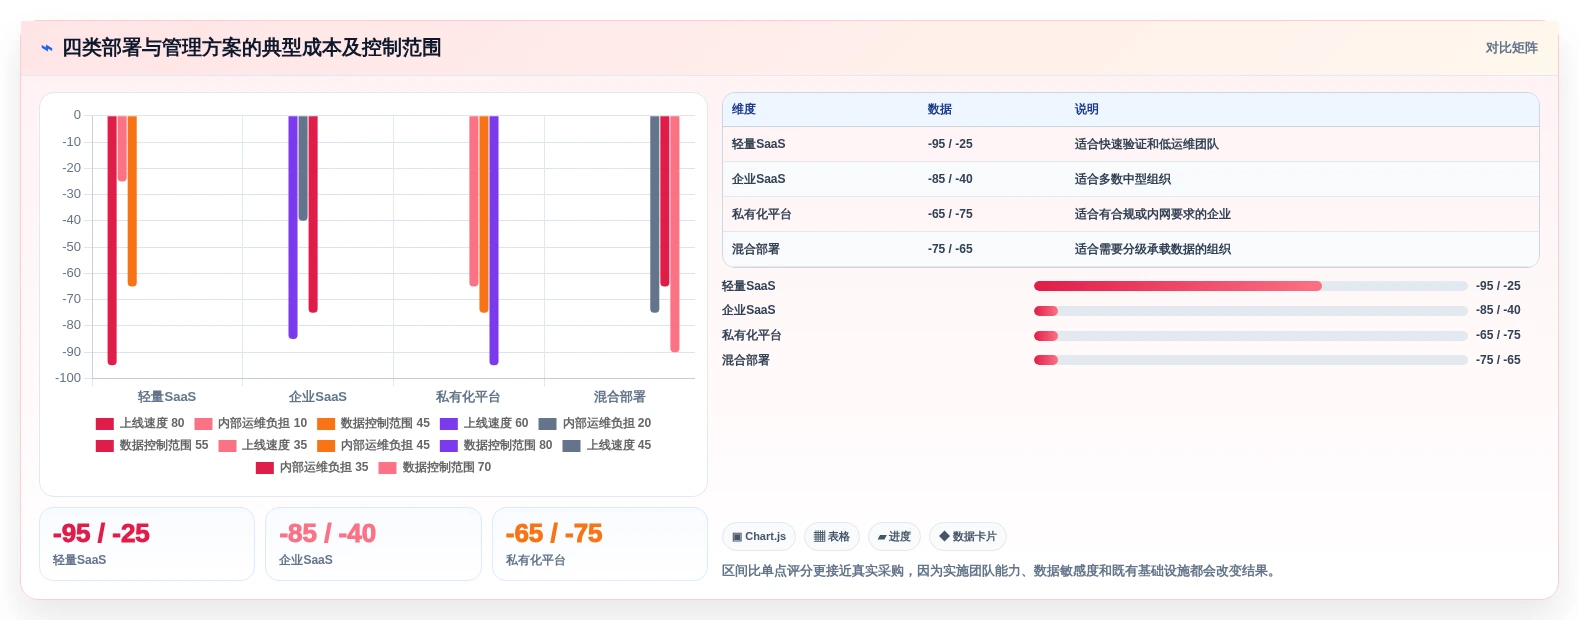Viewport: 1579px width, 620px height.
Task: Click the slate bar in 混合部署 chart group
Action: pos(655,214)
